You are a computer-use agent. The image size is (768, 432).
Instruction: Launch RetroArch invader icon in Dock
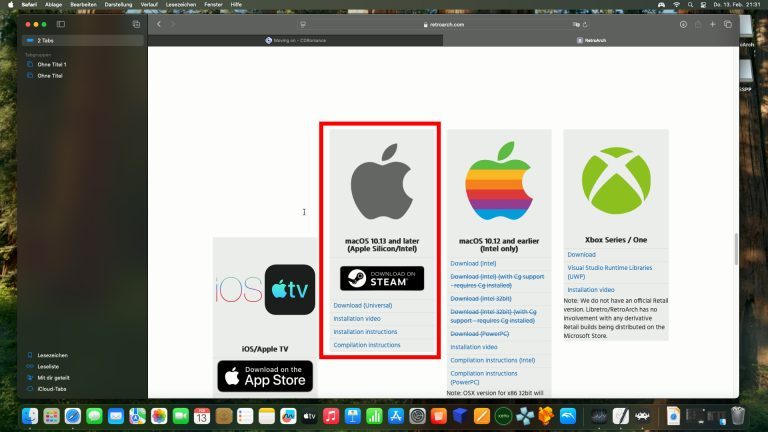pyautogui.click(x=642, y=416)
